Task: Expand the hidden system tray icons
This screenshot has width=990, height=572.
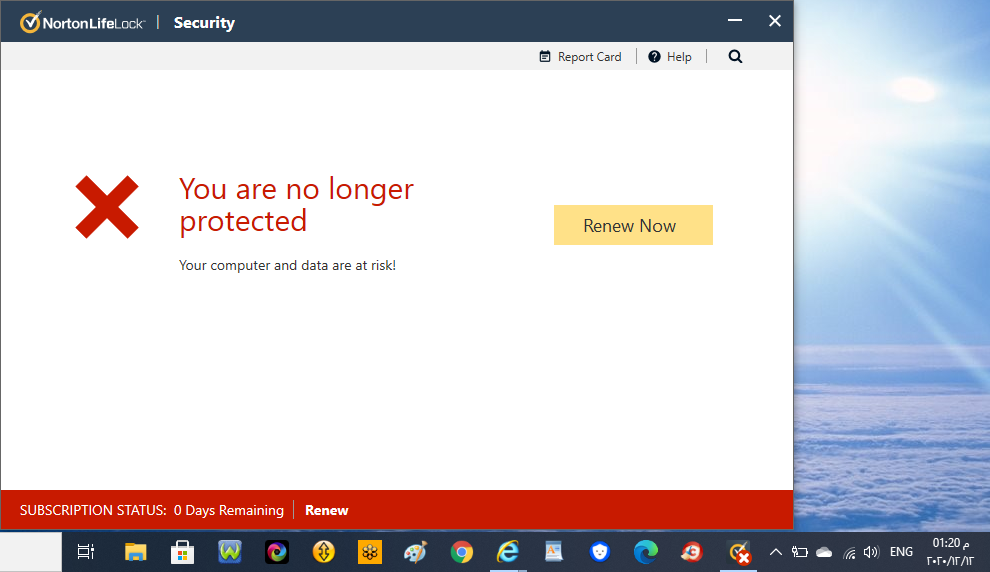Action: click(x=775, y=552)
